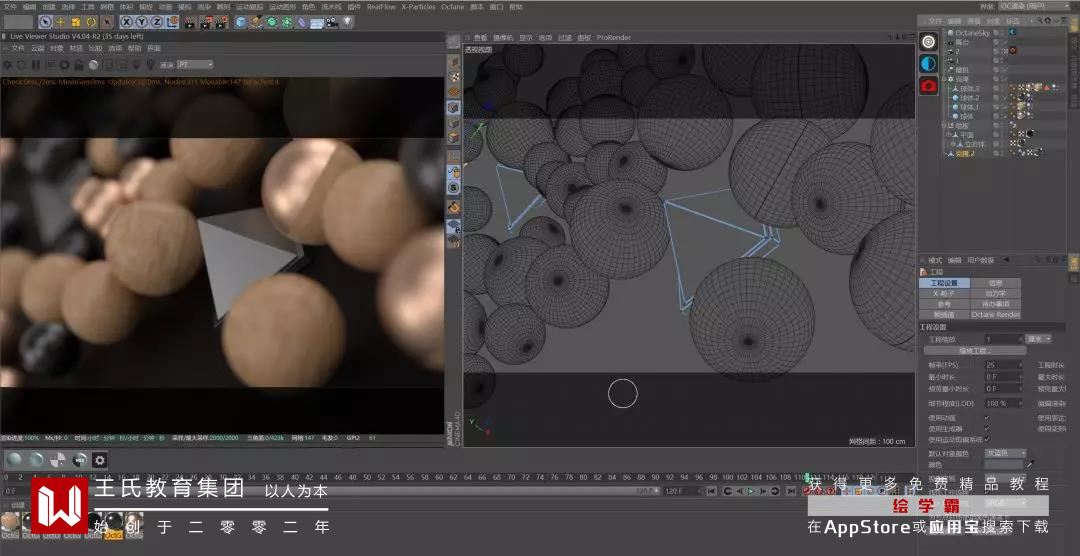Collapse the cloner group above 球体.3
The height and width of the screenshot is (556, 1080).
[x=944, y=80]
